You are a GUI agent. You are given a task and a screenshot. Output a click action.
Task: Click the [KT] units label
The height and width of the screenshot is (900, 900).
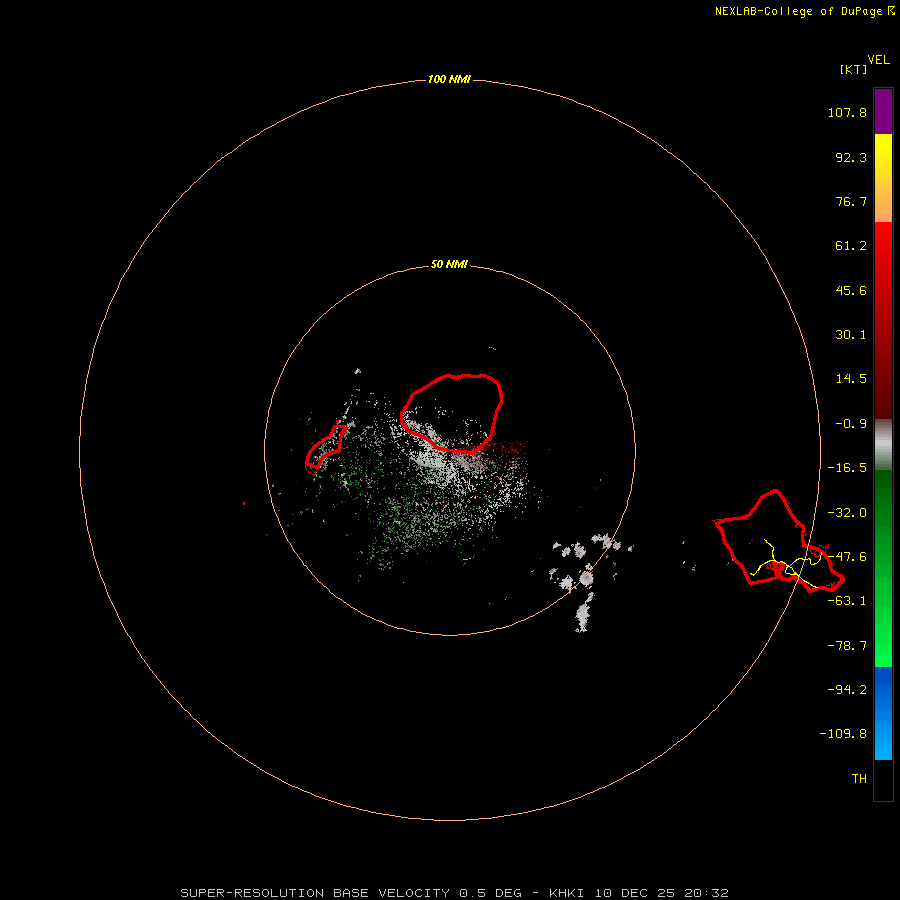pos(854,69)
